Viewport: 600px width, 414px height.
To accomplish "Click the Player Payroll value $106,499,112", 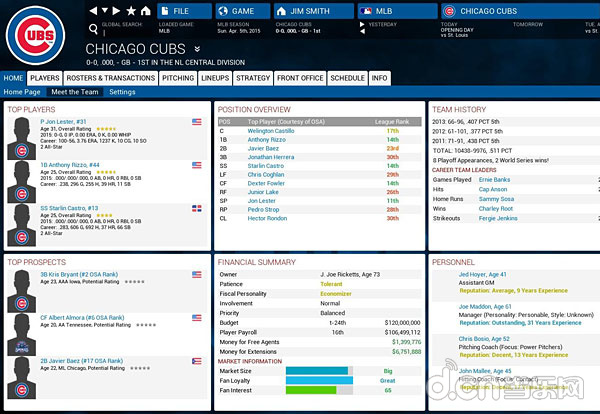I will pyautogui.click(x=403, y=333).
